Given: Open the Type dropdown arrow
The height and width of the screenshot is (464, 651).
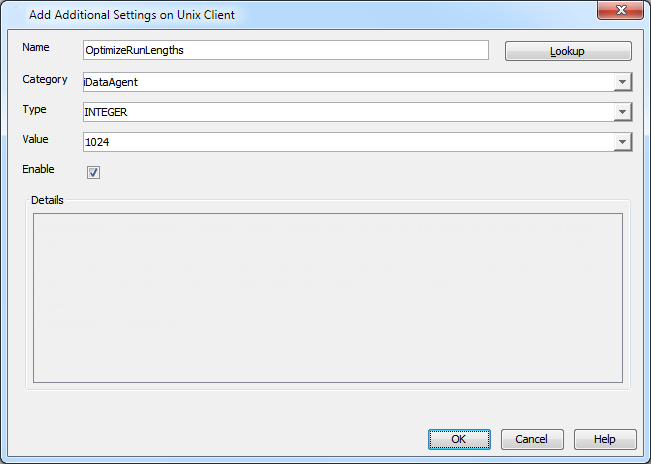Looking at the screenshot, I should coord(623,112).
